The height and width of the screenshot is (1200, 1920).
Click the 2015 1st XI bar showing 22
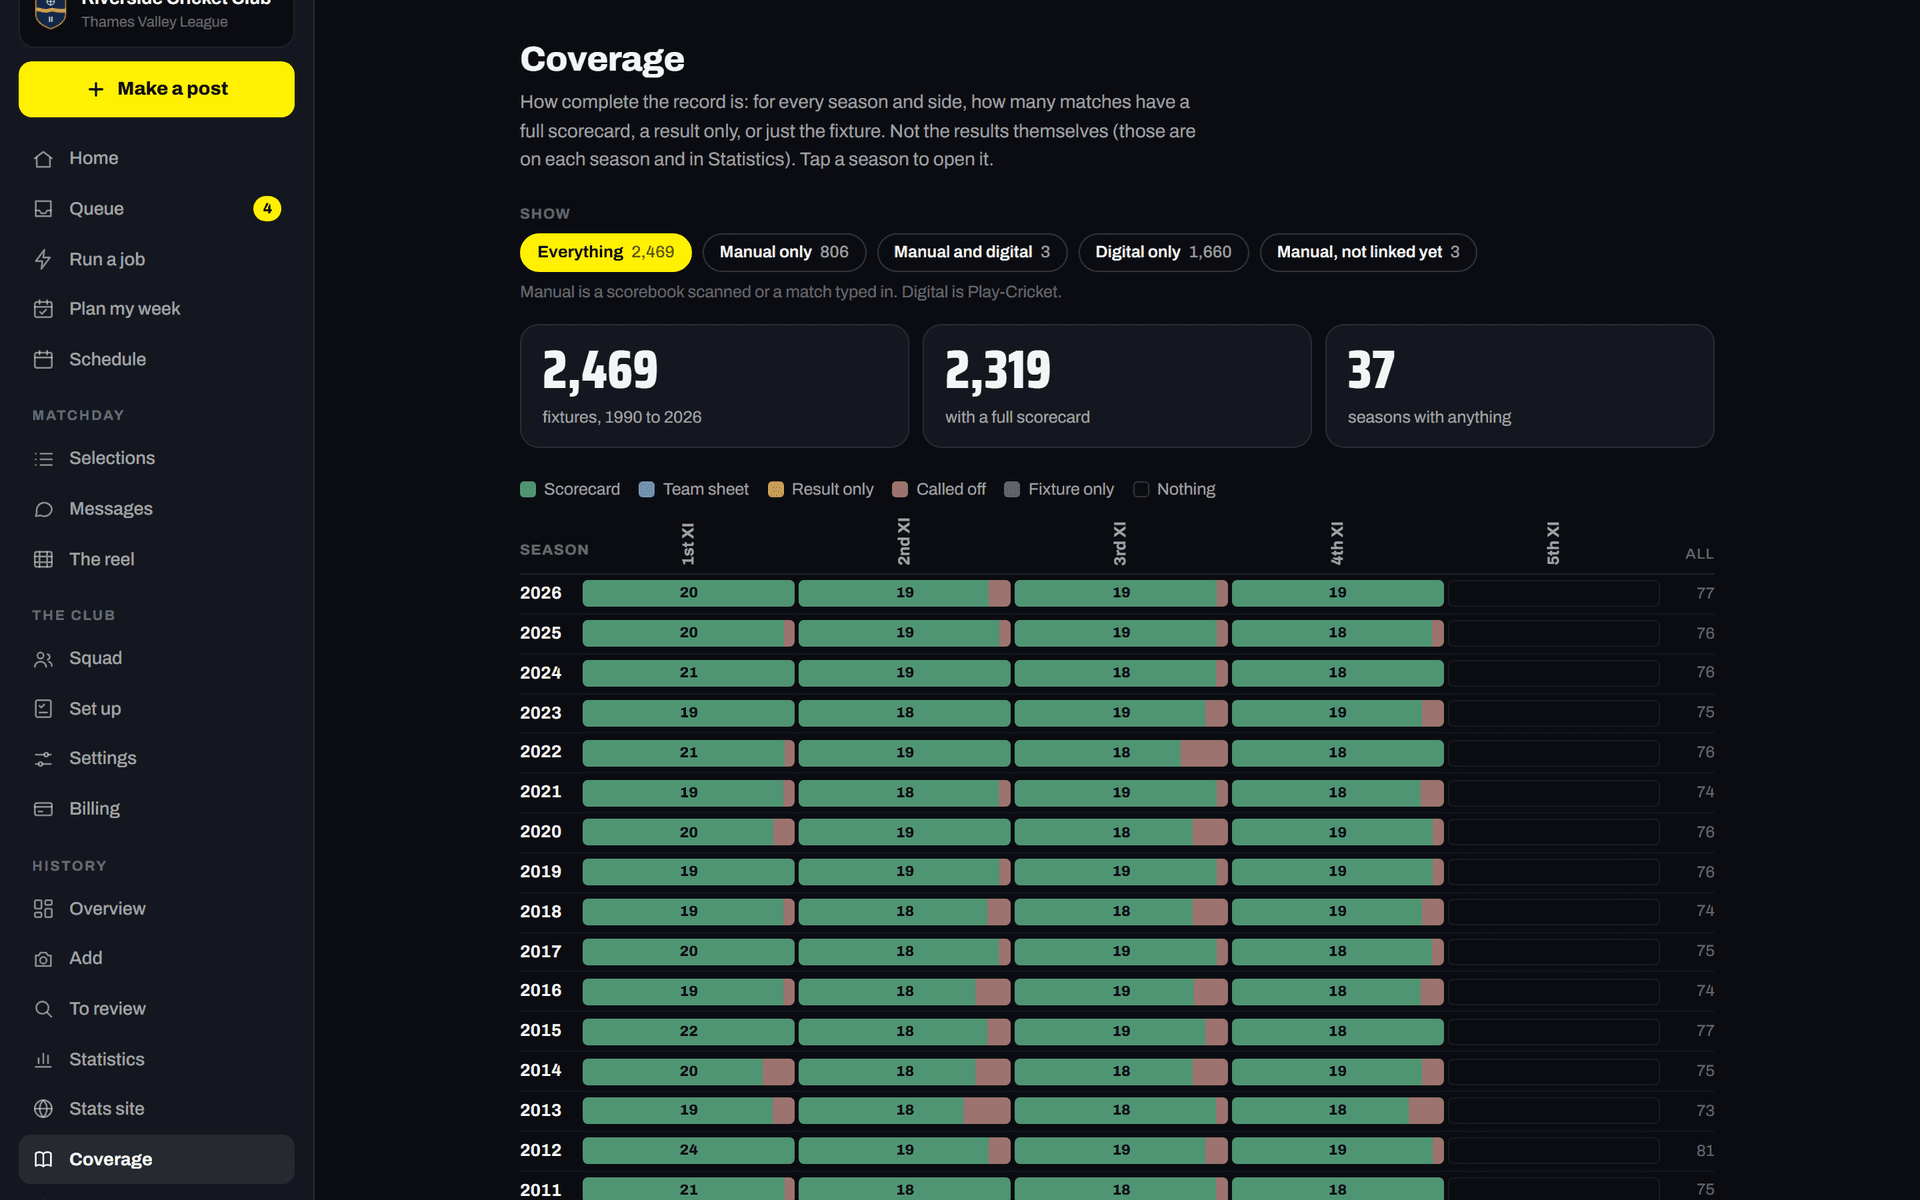click(x=688, y=1031)
